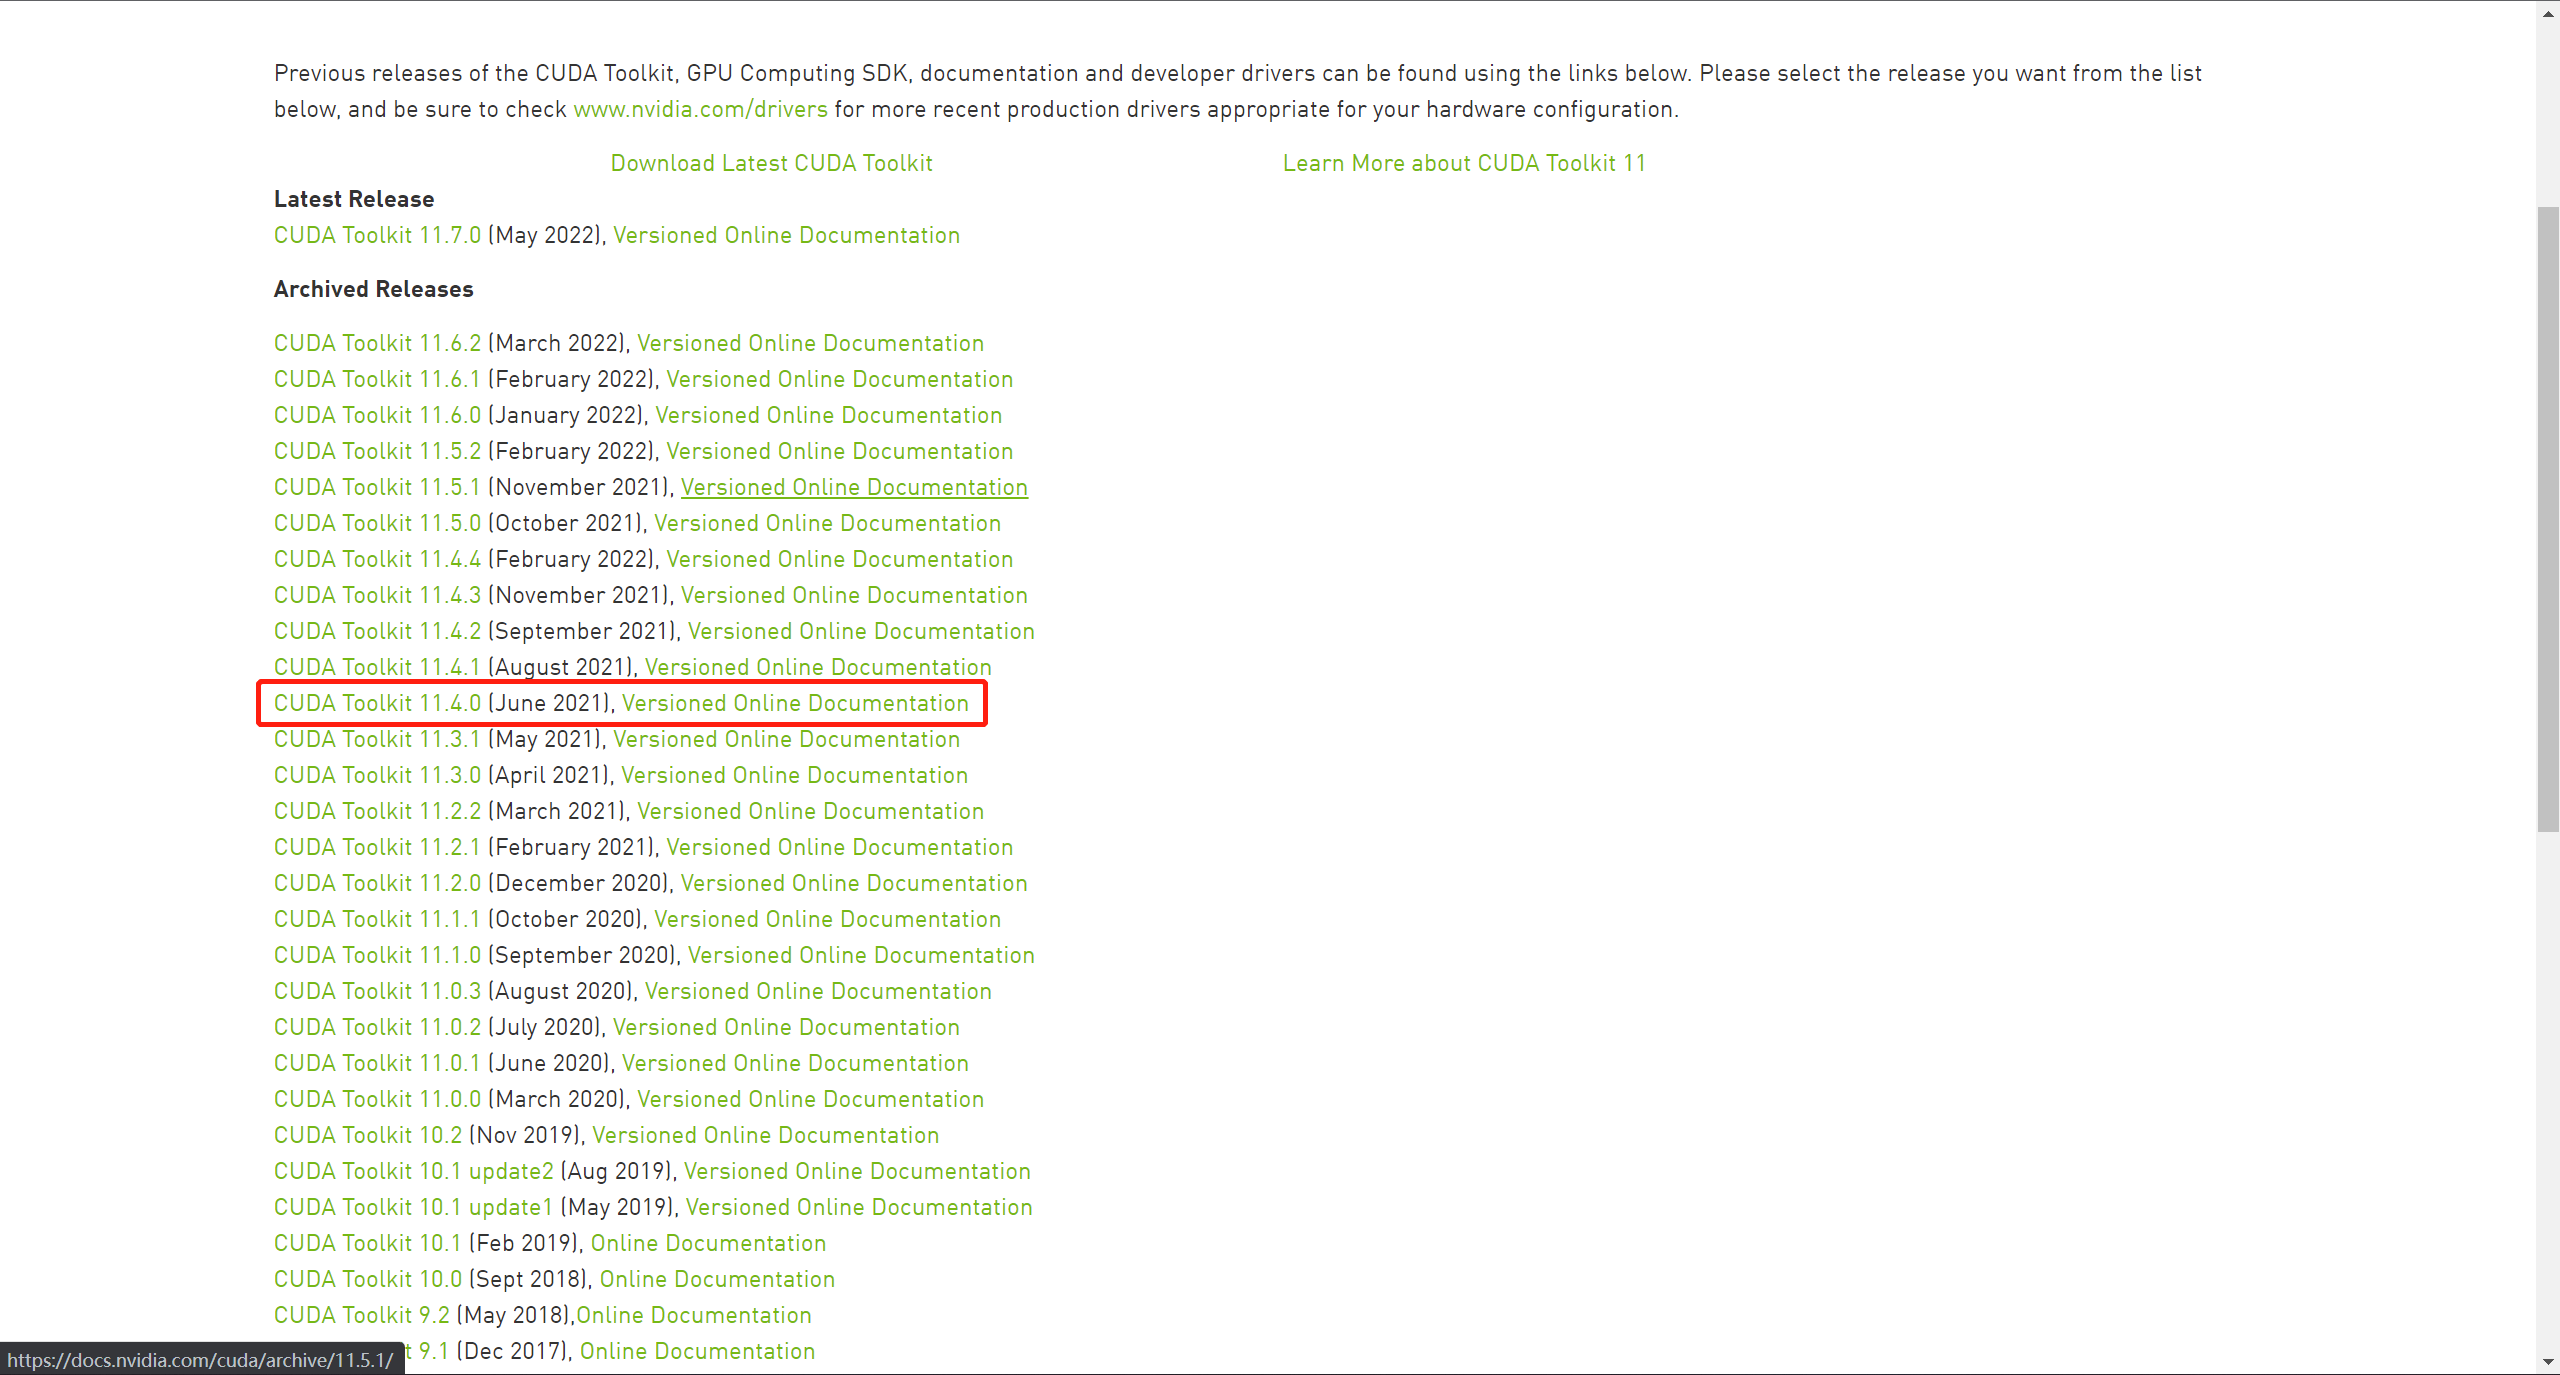Open CUDA Toolkit 10.2 archive link
The width and height of the screenshot is (2560, 1375).
click(x=368, y=1135)
